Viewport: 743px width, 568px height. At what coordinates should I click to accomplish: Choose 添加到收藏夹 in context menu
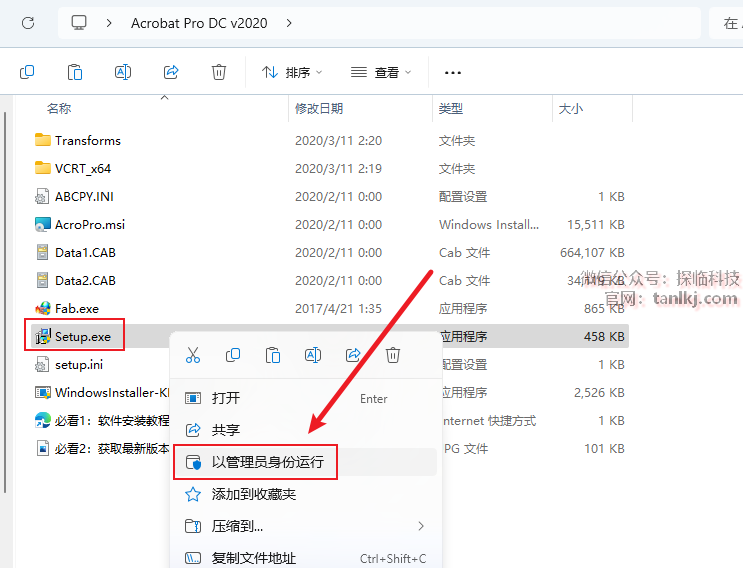pyautogui.click(x=306, y=494)
